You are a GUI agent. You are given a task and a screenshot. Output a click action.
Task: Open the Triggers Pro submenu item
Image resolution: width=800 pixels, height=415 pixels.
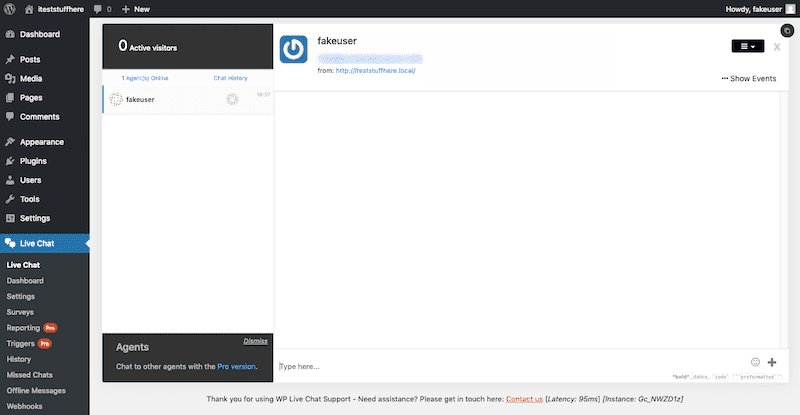point(29,344)
